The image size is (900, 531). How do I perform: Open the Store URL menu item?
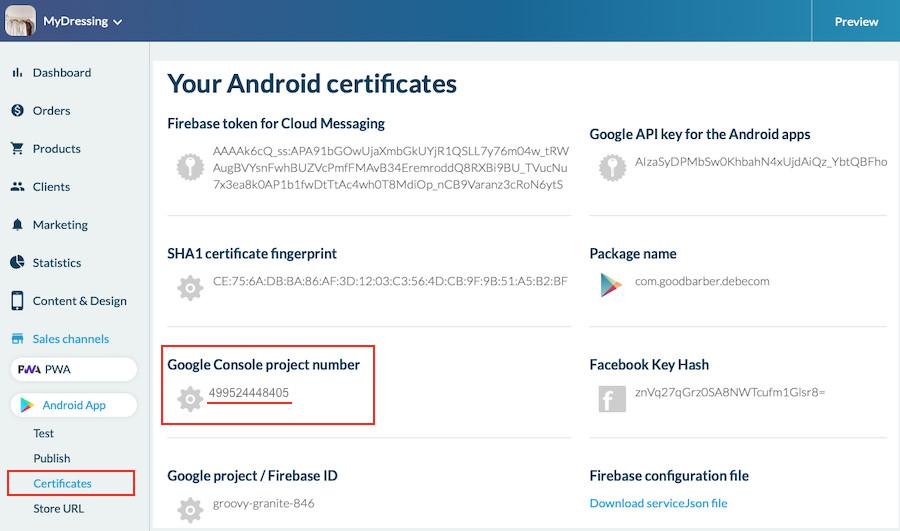(x=59, y=509)
